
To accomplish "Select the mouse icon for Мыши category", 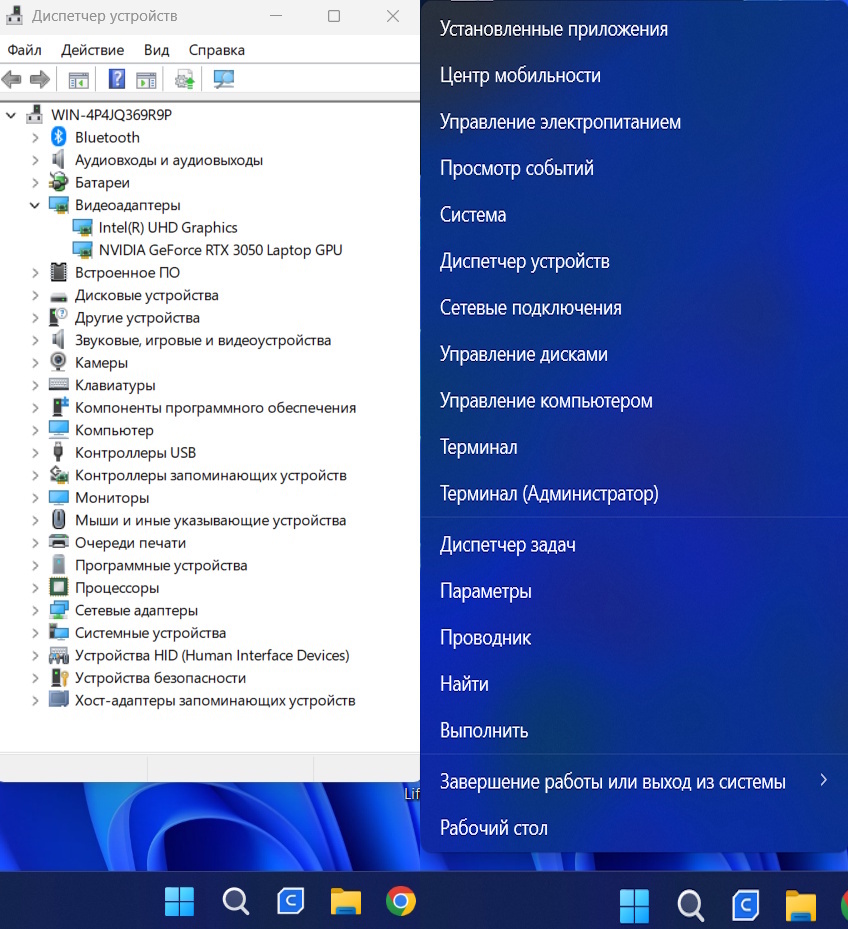I will [x=58, y=520].
